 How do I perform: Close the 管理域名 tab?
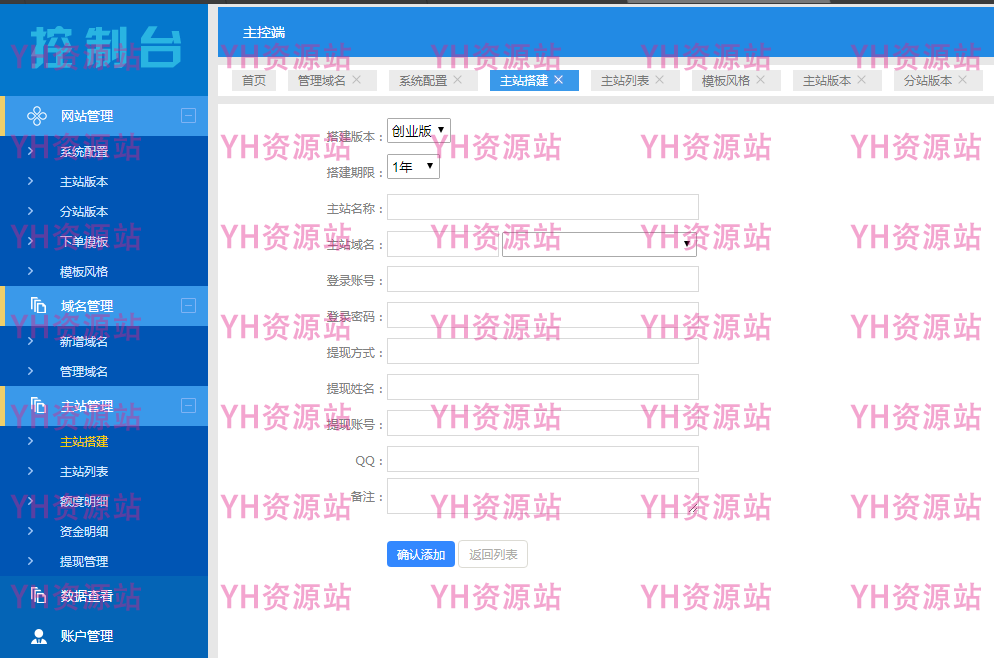[356, 80]
